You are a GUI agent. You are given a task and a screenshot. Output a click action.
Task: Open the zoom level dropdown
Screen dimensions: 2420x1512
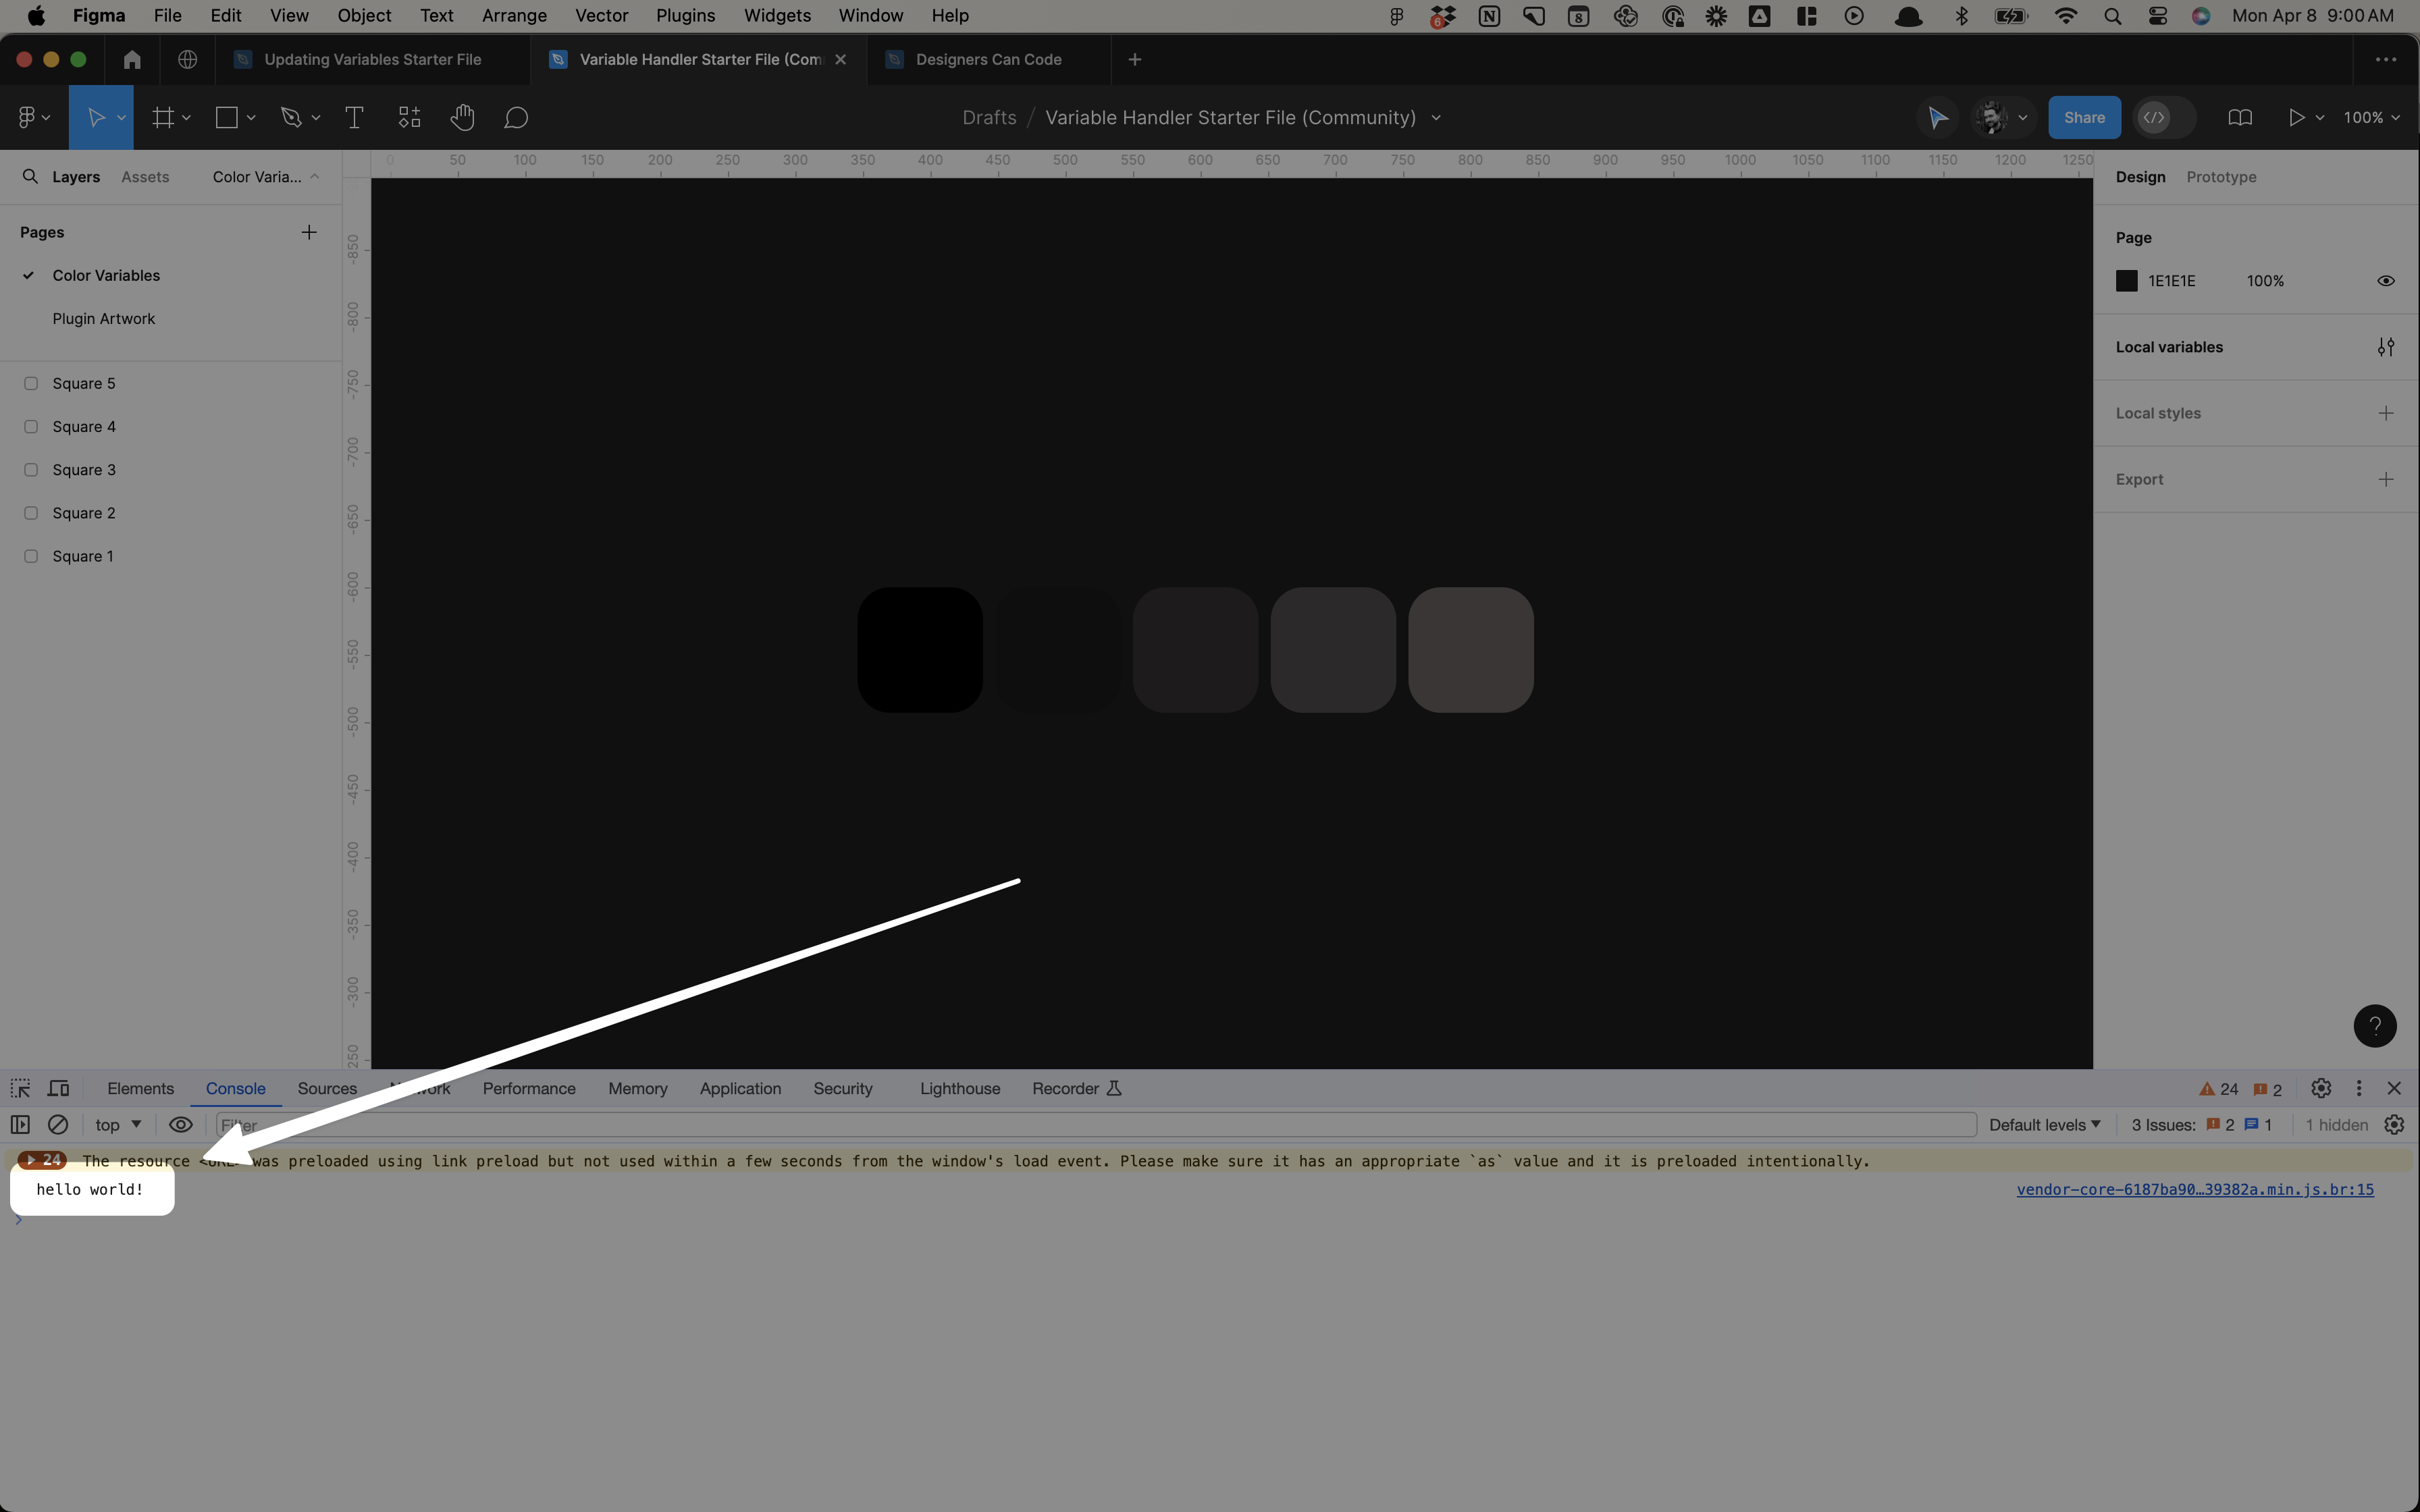coord(2373,117)
